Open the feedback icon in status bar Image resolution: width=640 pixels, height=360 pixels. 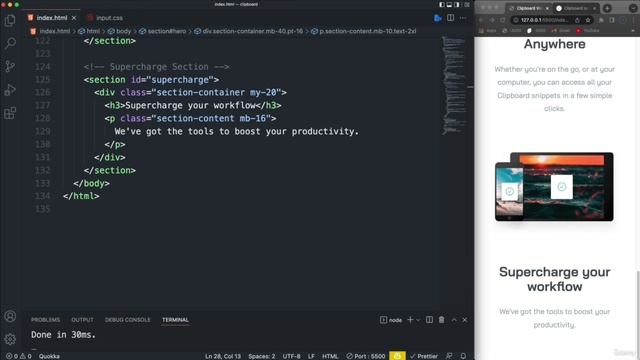pyautogui.click(x=449, y=356)
